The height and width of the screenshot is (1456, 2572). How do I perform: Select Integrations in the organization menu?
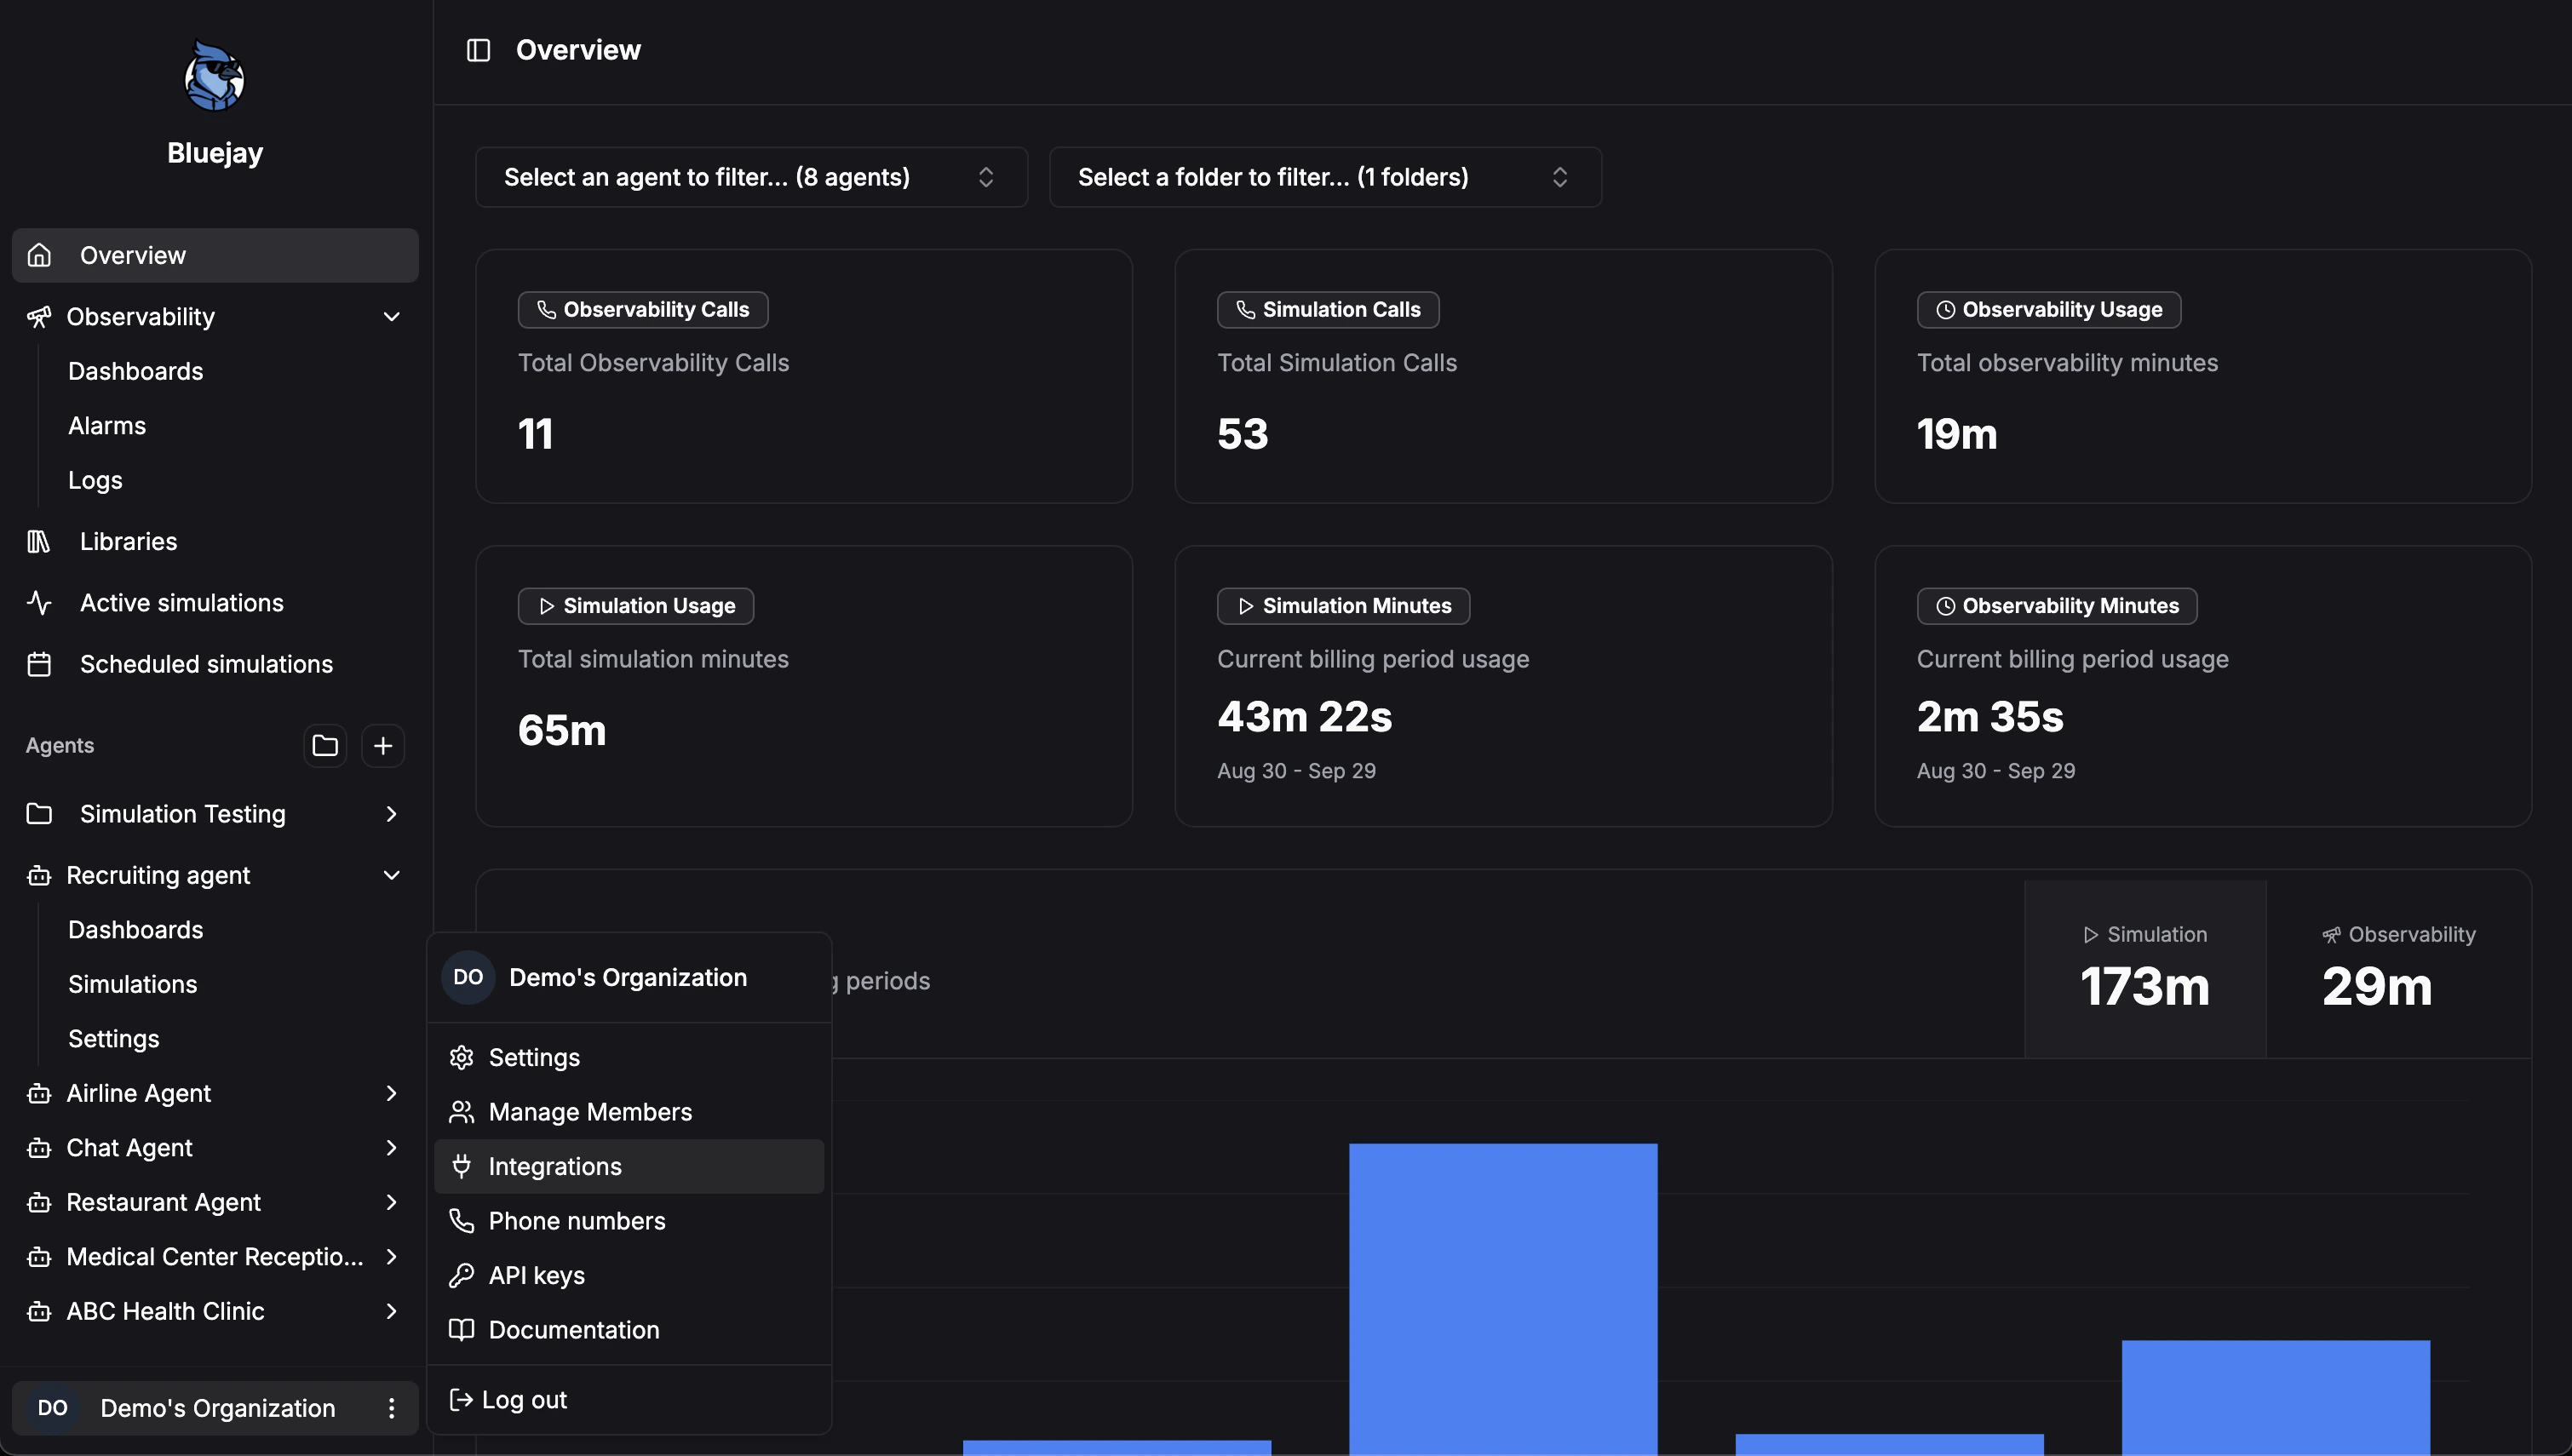[555, 1166]
